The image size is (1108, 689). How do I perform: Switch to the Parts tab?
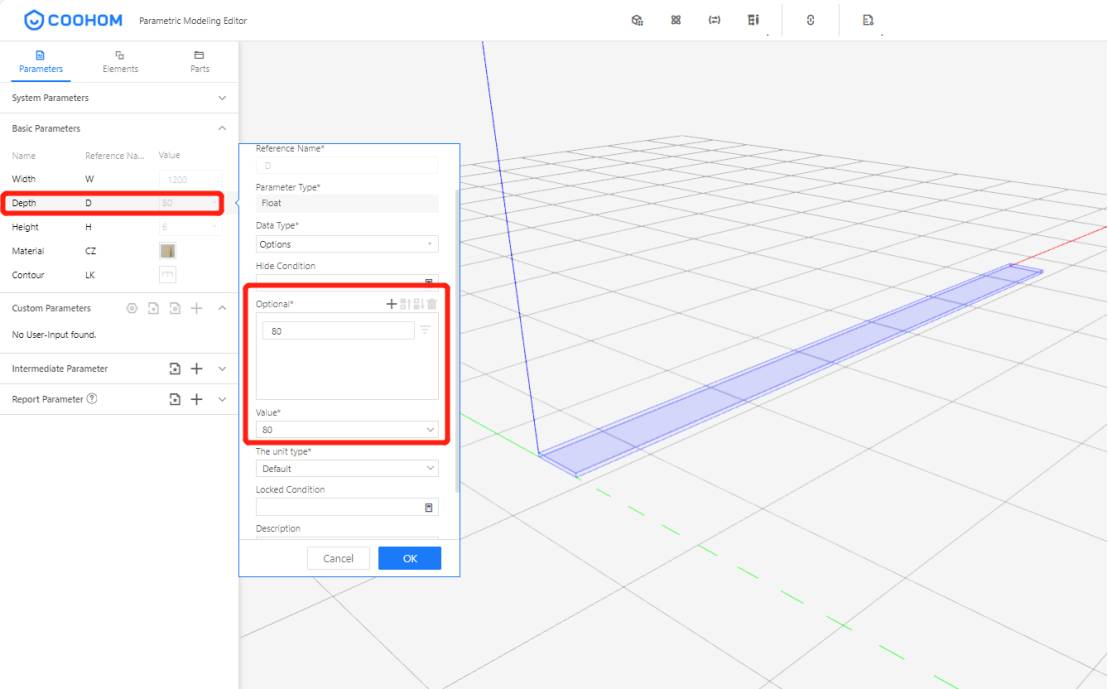click(200, 62)
